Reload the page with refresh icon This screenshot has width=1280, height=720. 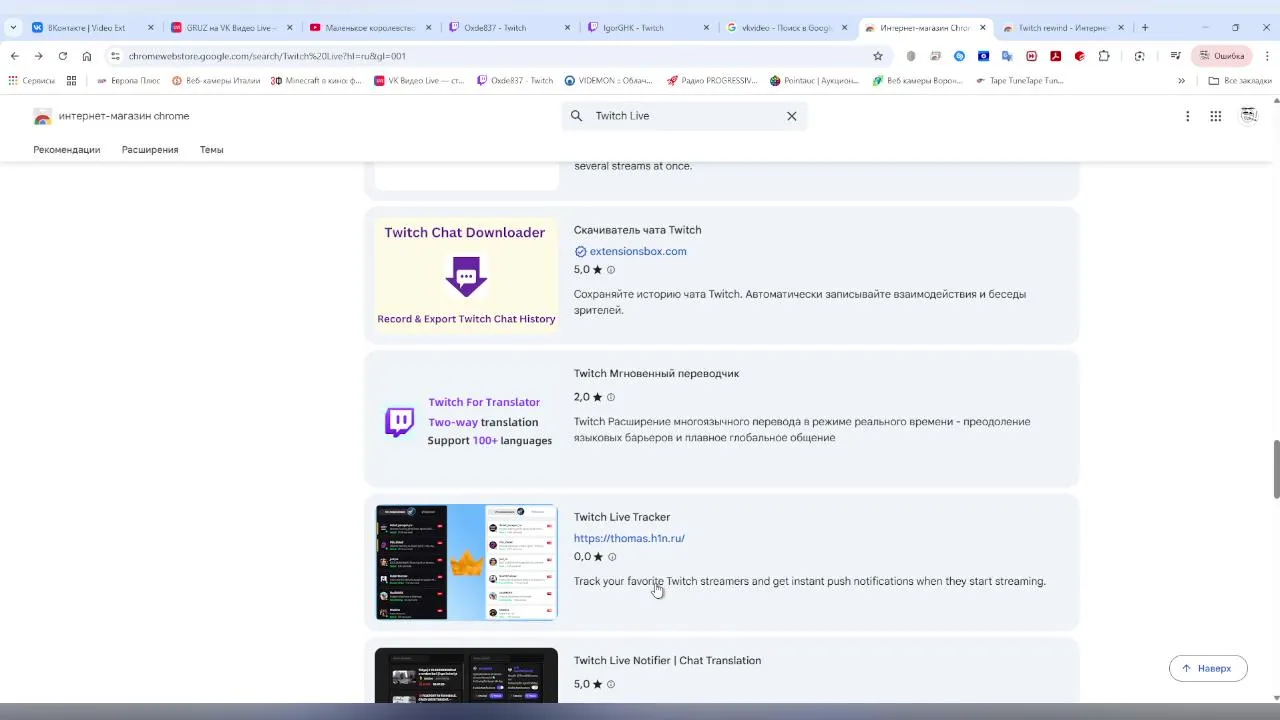click(x=62, y=56)
